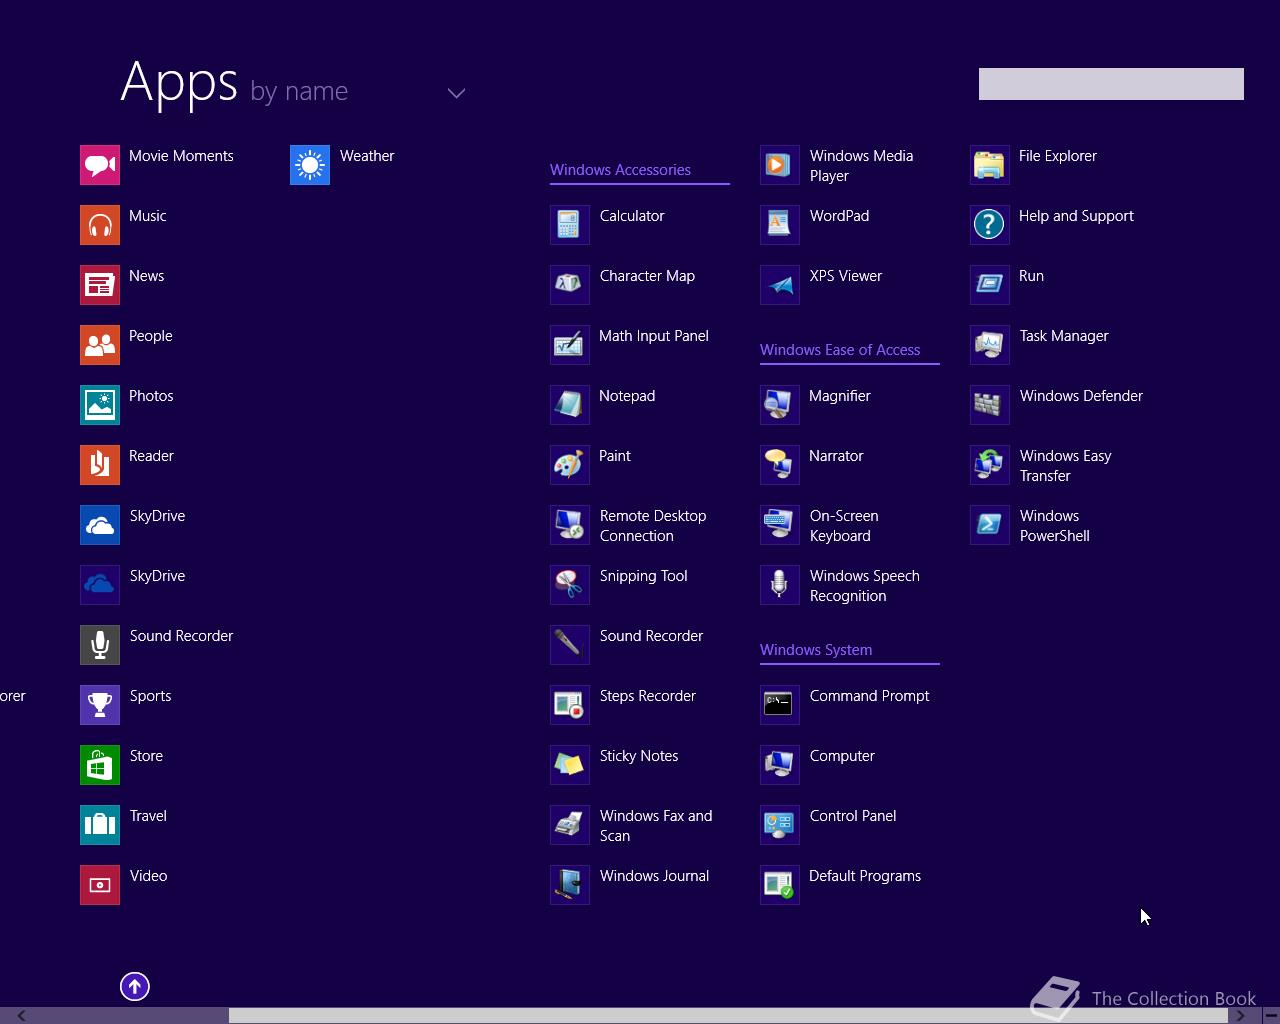Open the Sports trophy icon

point(100,705)
